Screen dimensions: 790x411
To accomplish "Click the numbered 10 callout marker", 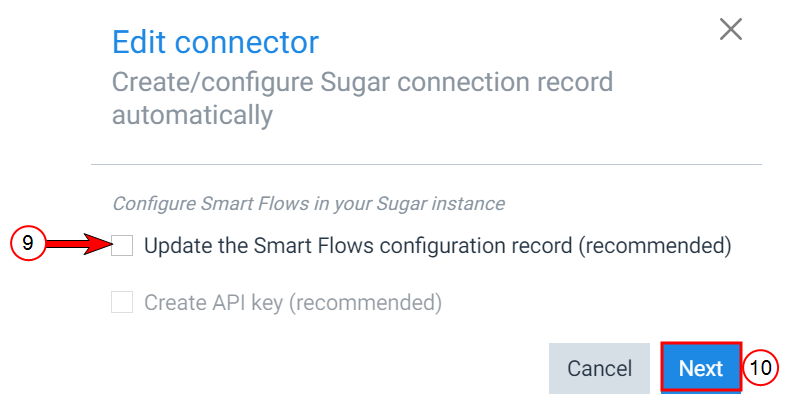I will click(x=761, y=368).
